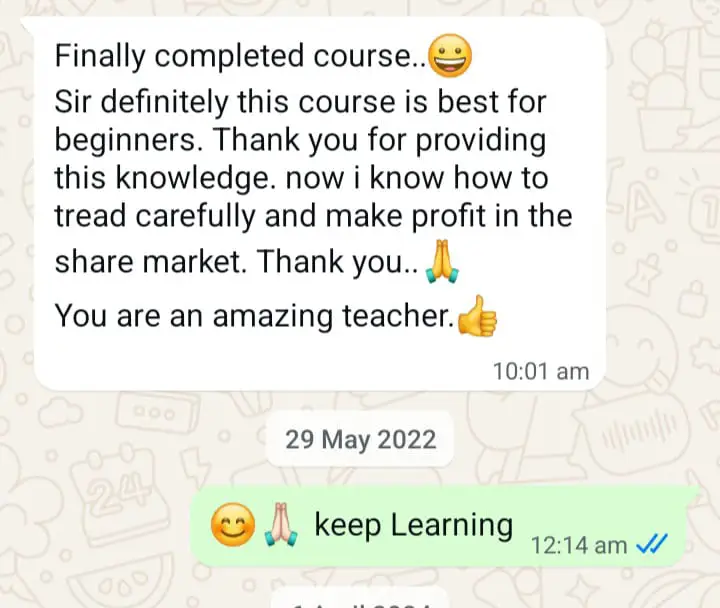Click the word 'beginners' in the message
Screen dimensions: 720x608
point(124,140)
